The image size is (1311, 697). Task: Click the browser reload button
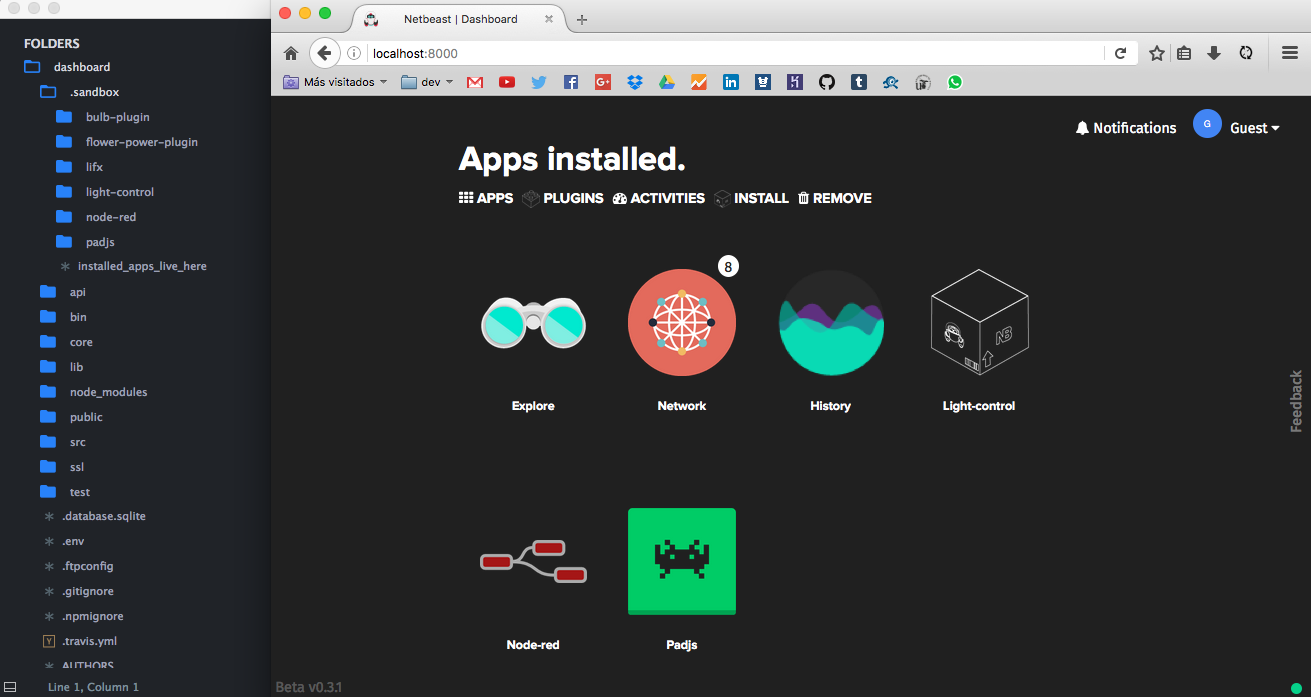(1120, 53)
